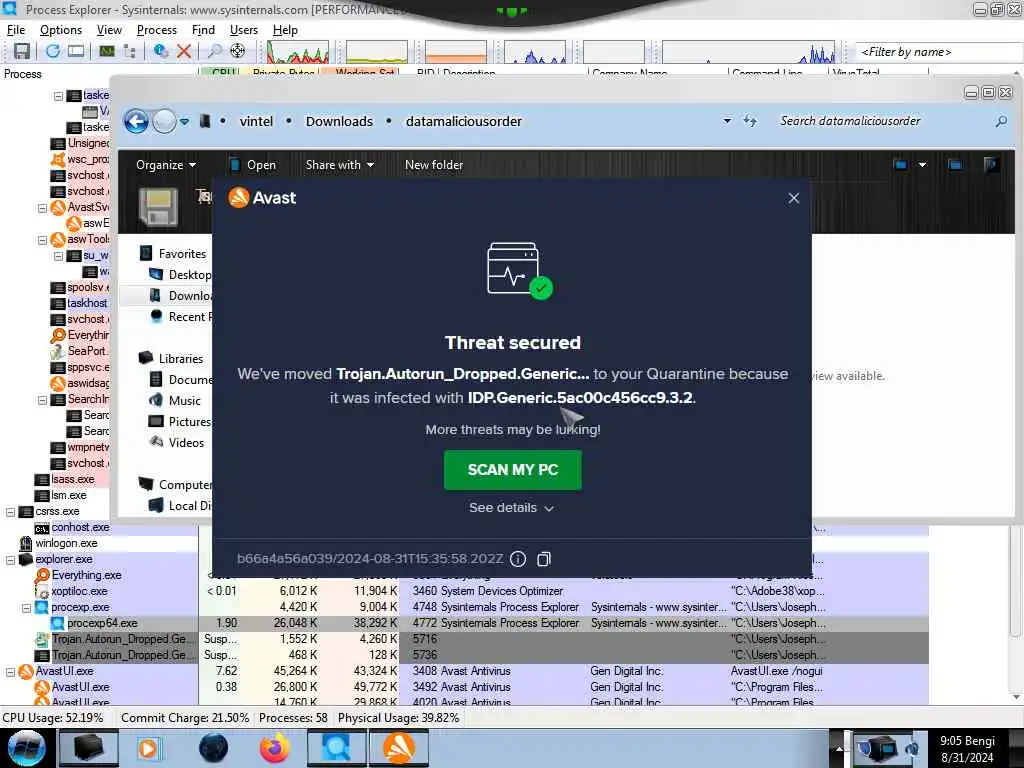This screenshot has height=768, width=1024.
Task: Click the Save toolbar icon in Process Explorer
Action: [22, 51]
